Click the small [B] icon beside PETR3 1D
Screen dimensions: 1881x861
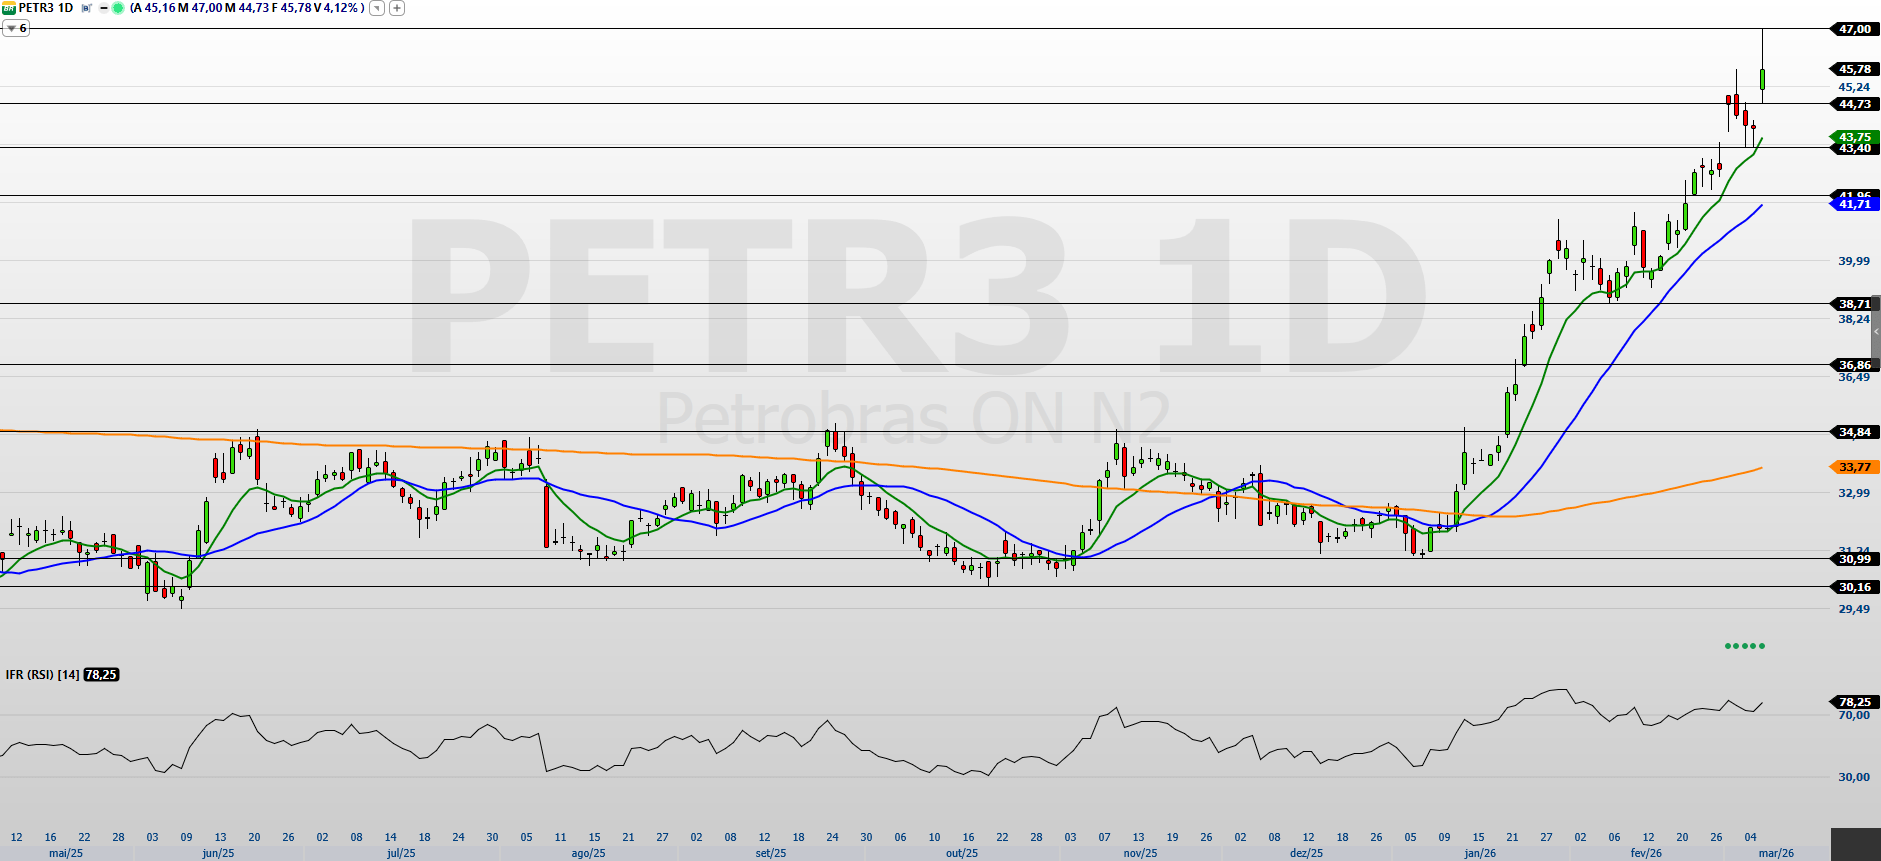(87, 8)
